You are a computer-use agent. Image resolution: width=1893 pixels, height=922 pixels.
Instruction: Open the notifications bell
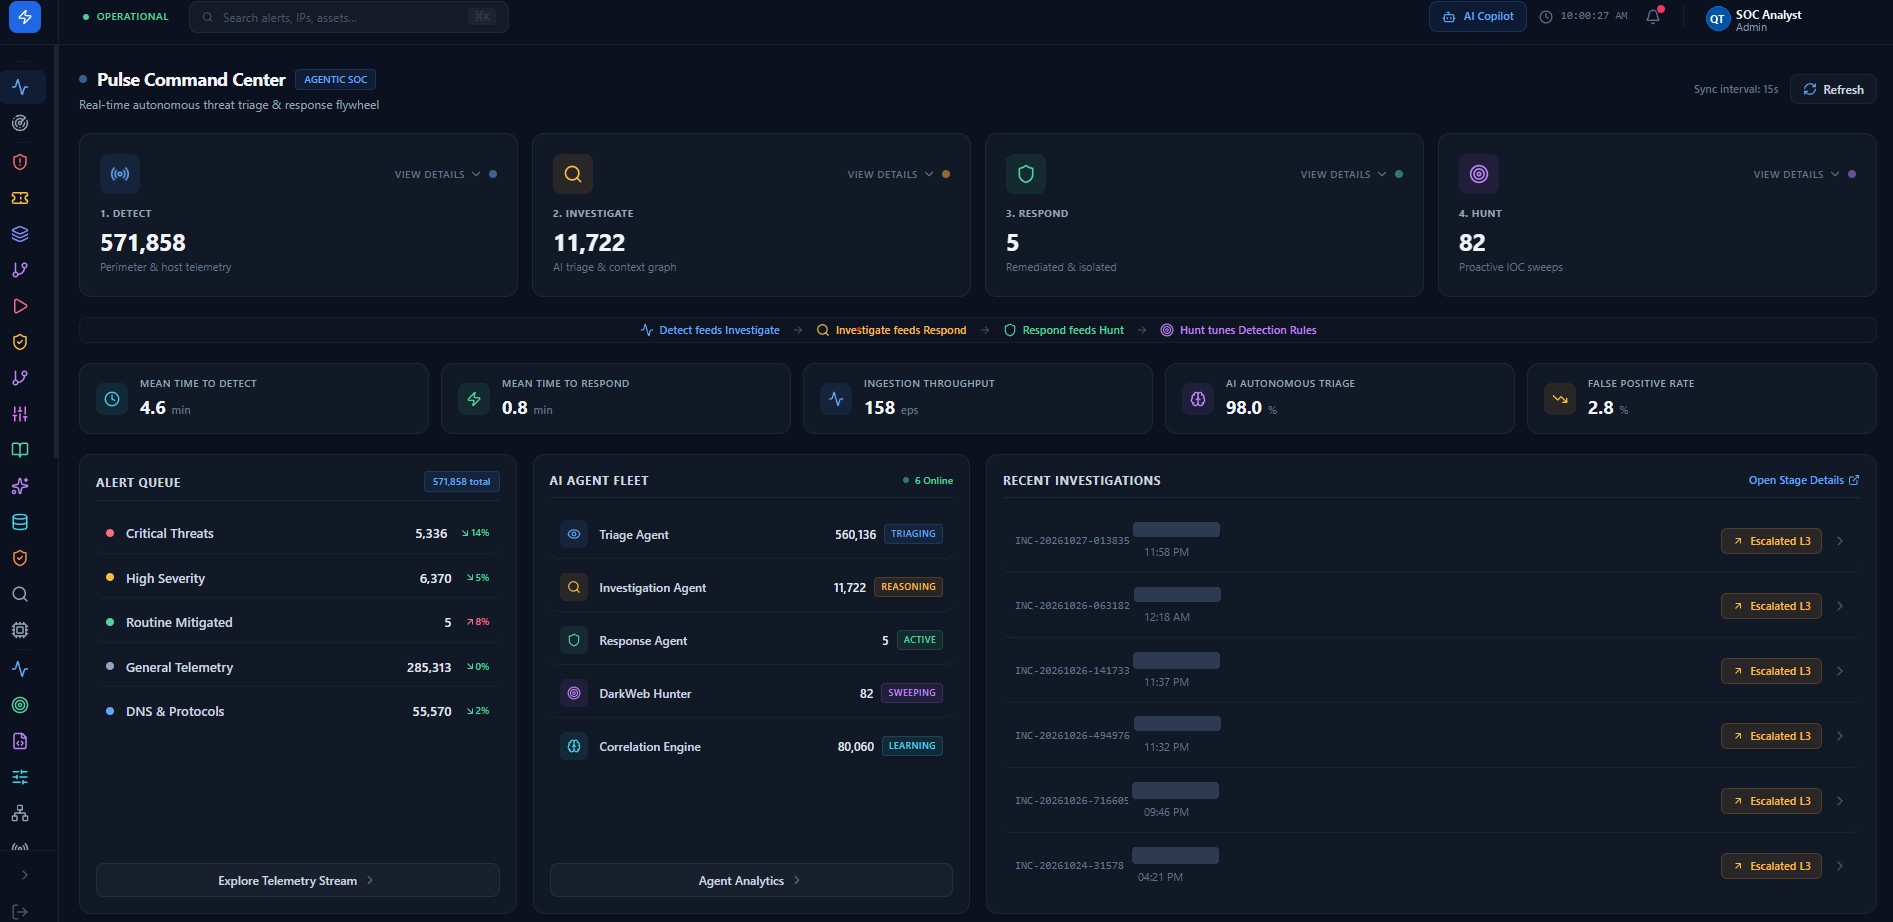[x=1653, y=16]
